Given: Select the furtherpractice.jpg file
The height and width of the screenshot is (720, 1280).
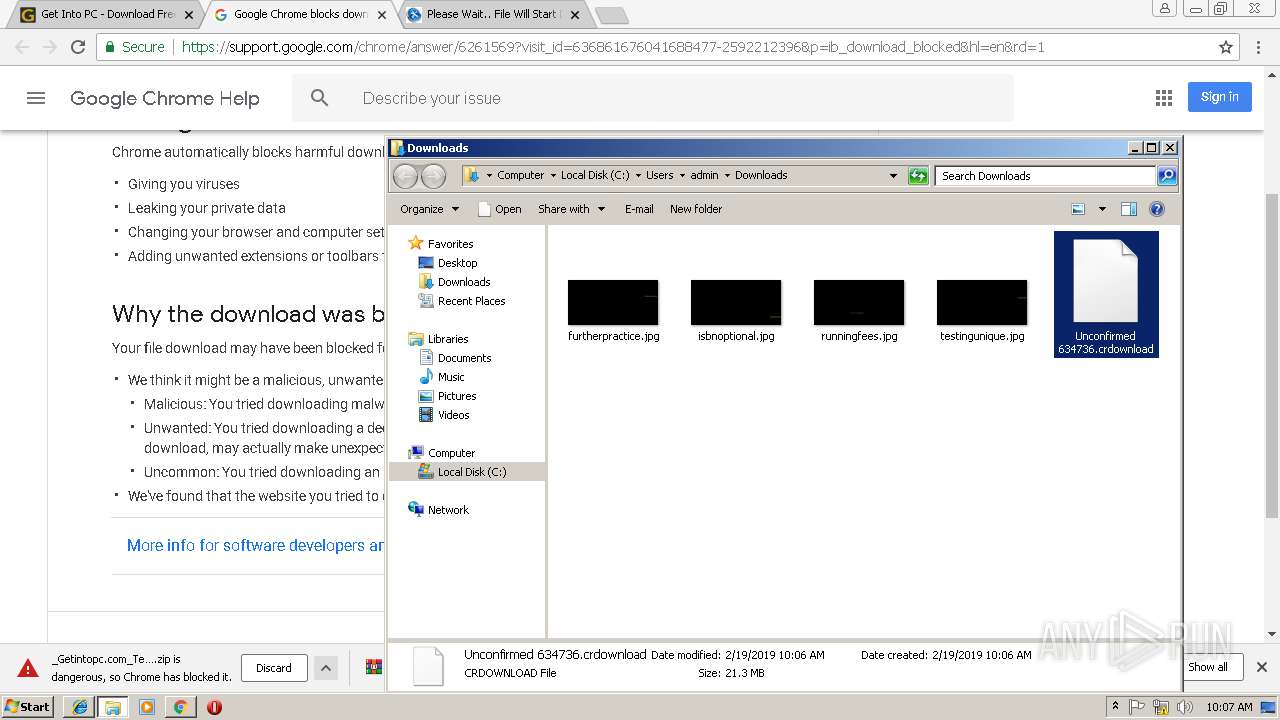Looking at the screenshot, I should click(613, 311).
